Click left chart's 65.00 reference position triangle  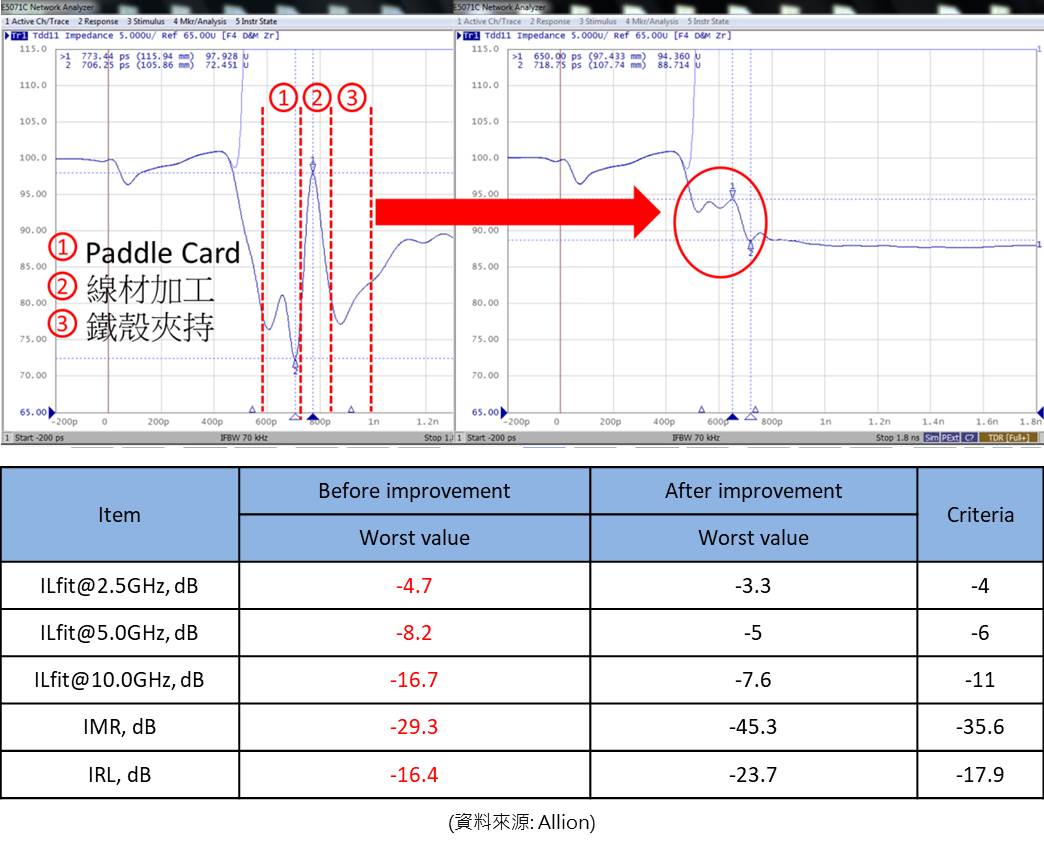point(52,413)
